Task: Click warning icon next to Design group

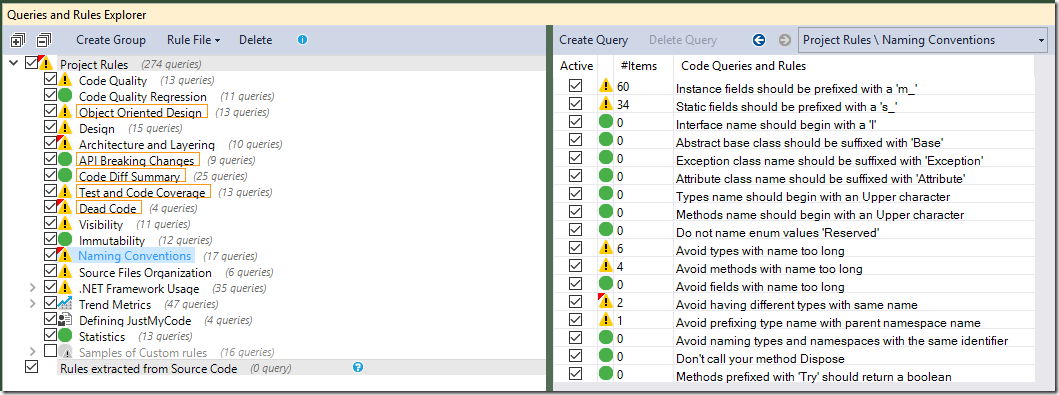Action: click(x=65, y=128)
